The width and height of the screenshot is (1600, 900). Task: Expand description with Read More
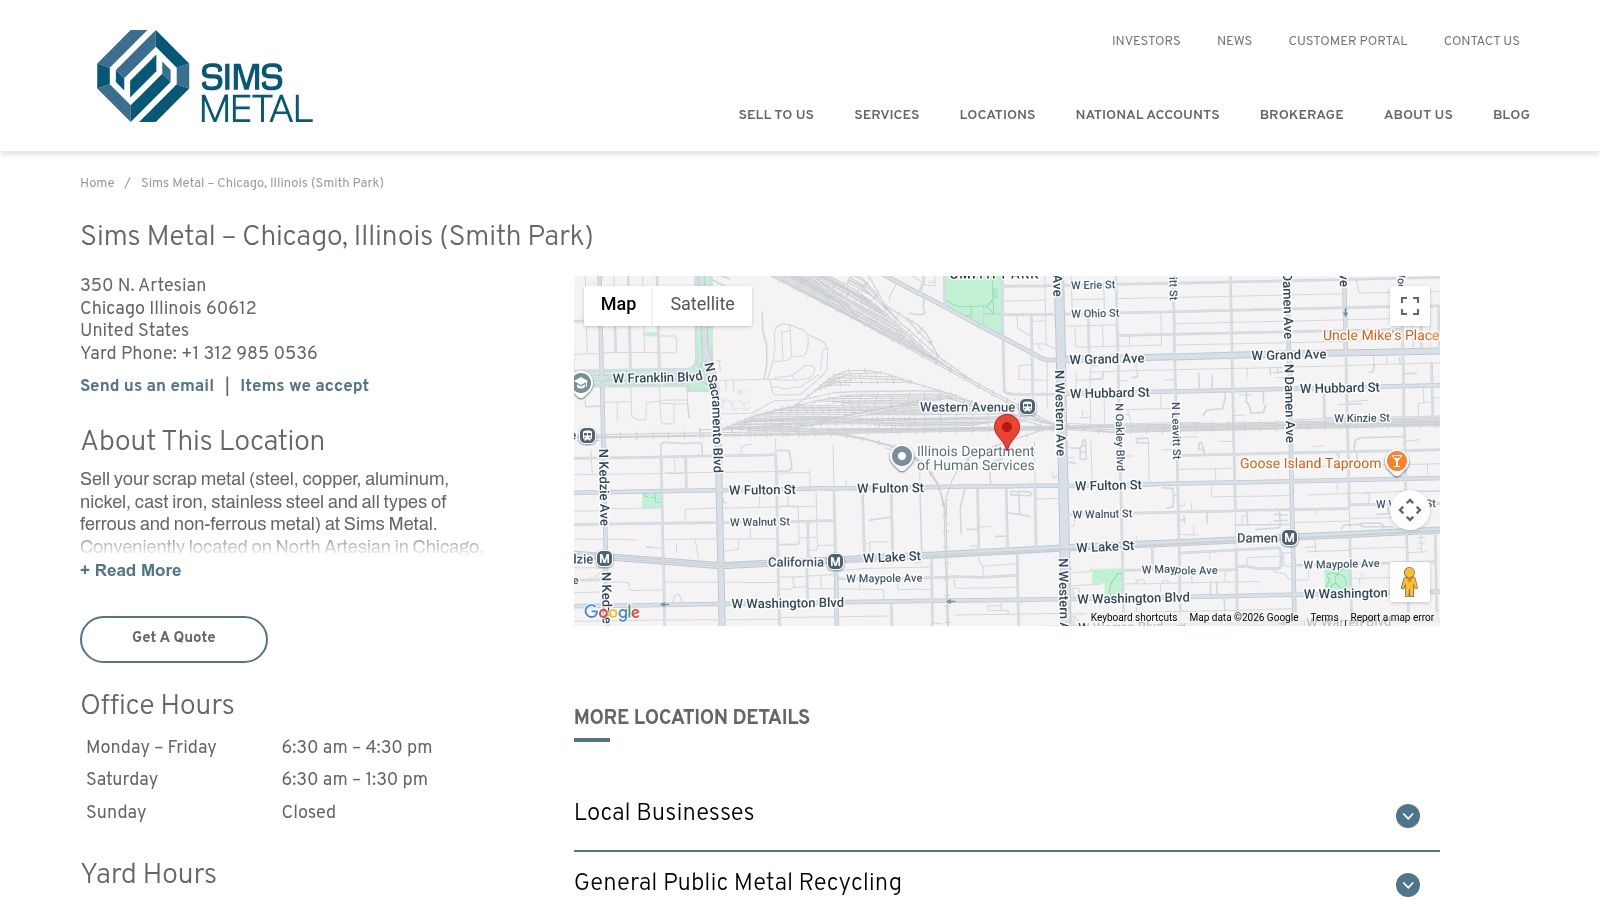[x=131, y=571]
